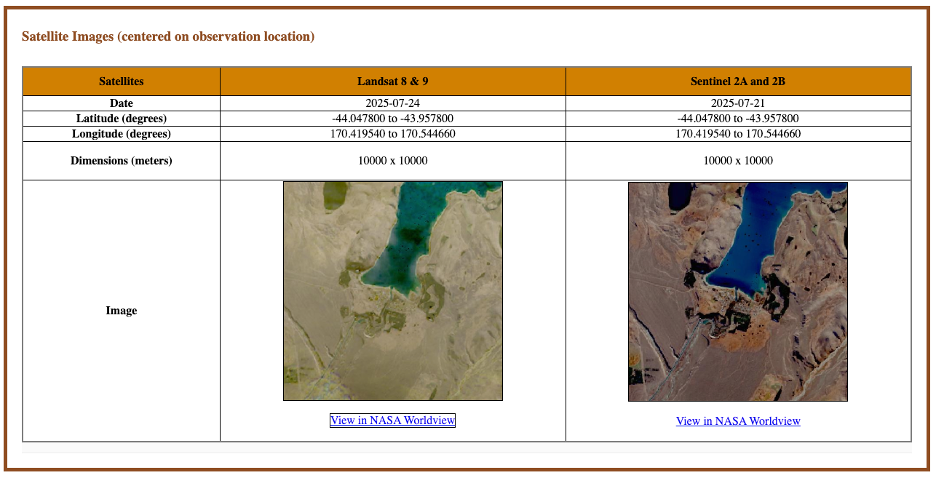Click the 'Longitude (degrees)' row label
Viewport: 936px width, 478px height.
(x=121, y=134)
